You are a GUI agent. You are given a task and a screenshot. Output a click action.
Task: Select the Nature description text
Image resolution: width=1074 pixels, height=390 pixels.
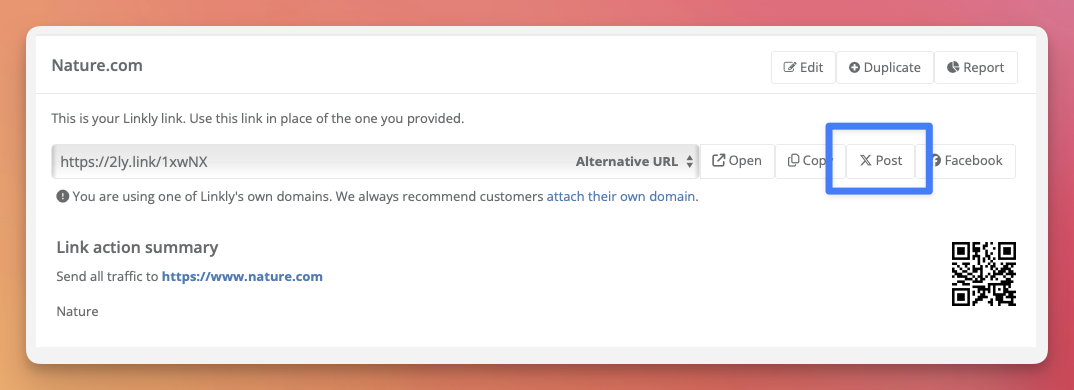pos(77,312)
